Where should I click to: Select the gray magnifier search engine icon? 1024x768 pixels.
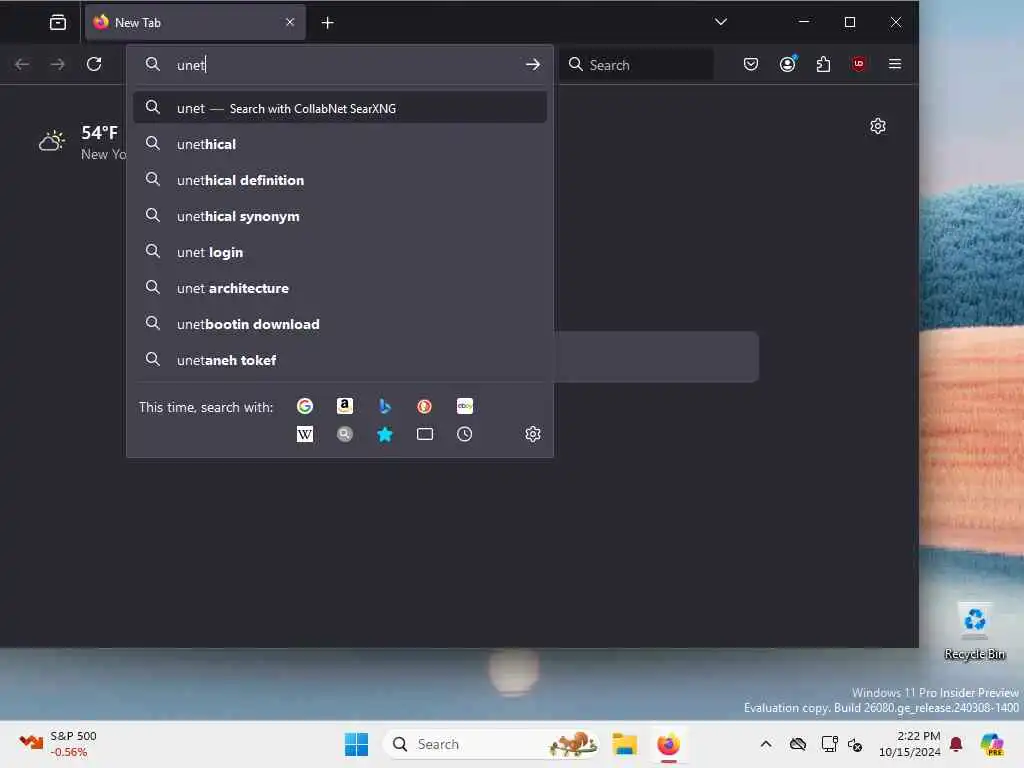tap(345, 434)
